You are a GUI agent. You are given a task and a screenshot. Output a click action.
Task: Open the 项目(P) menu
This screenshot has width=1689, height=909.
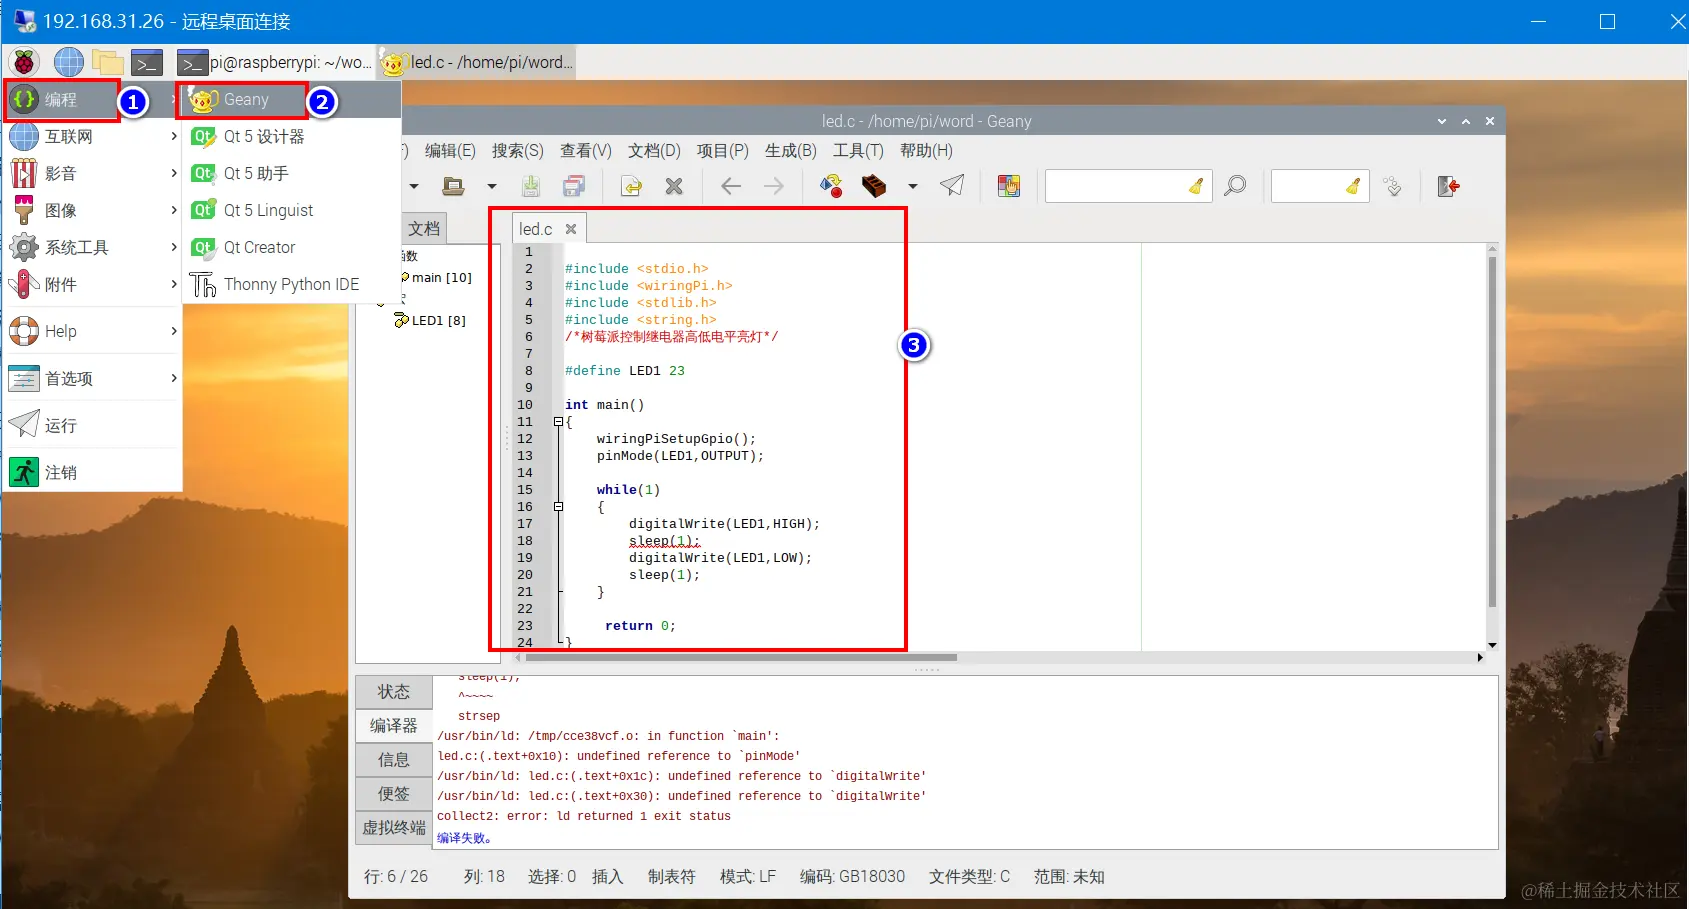pos(722,151)
